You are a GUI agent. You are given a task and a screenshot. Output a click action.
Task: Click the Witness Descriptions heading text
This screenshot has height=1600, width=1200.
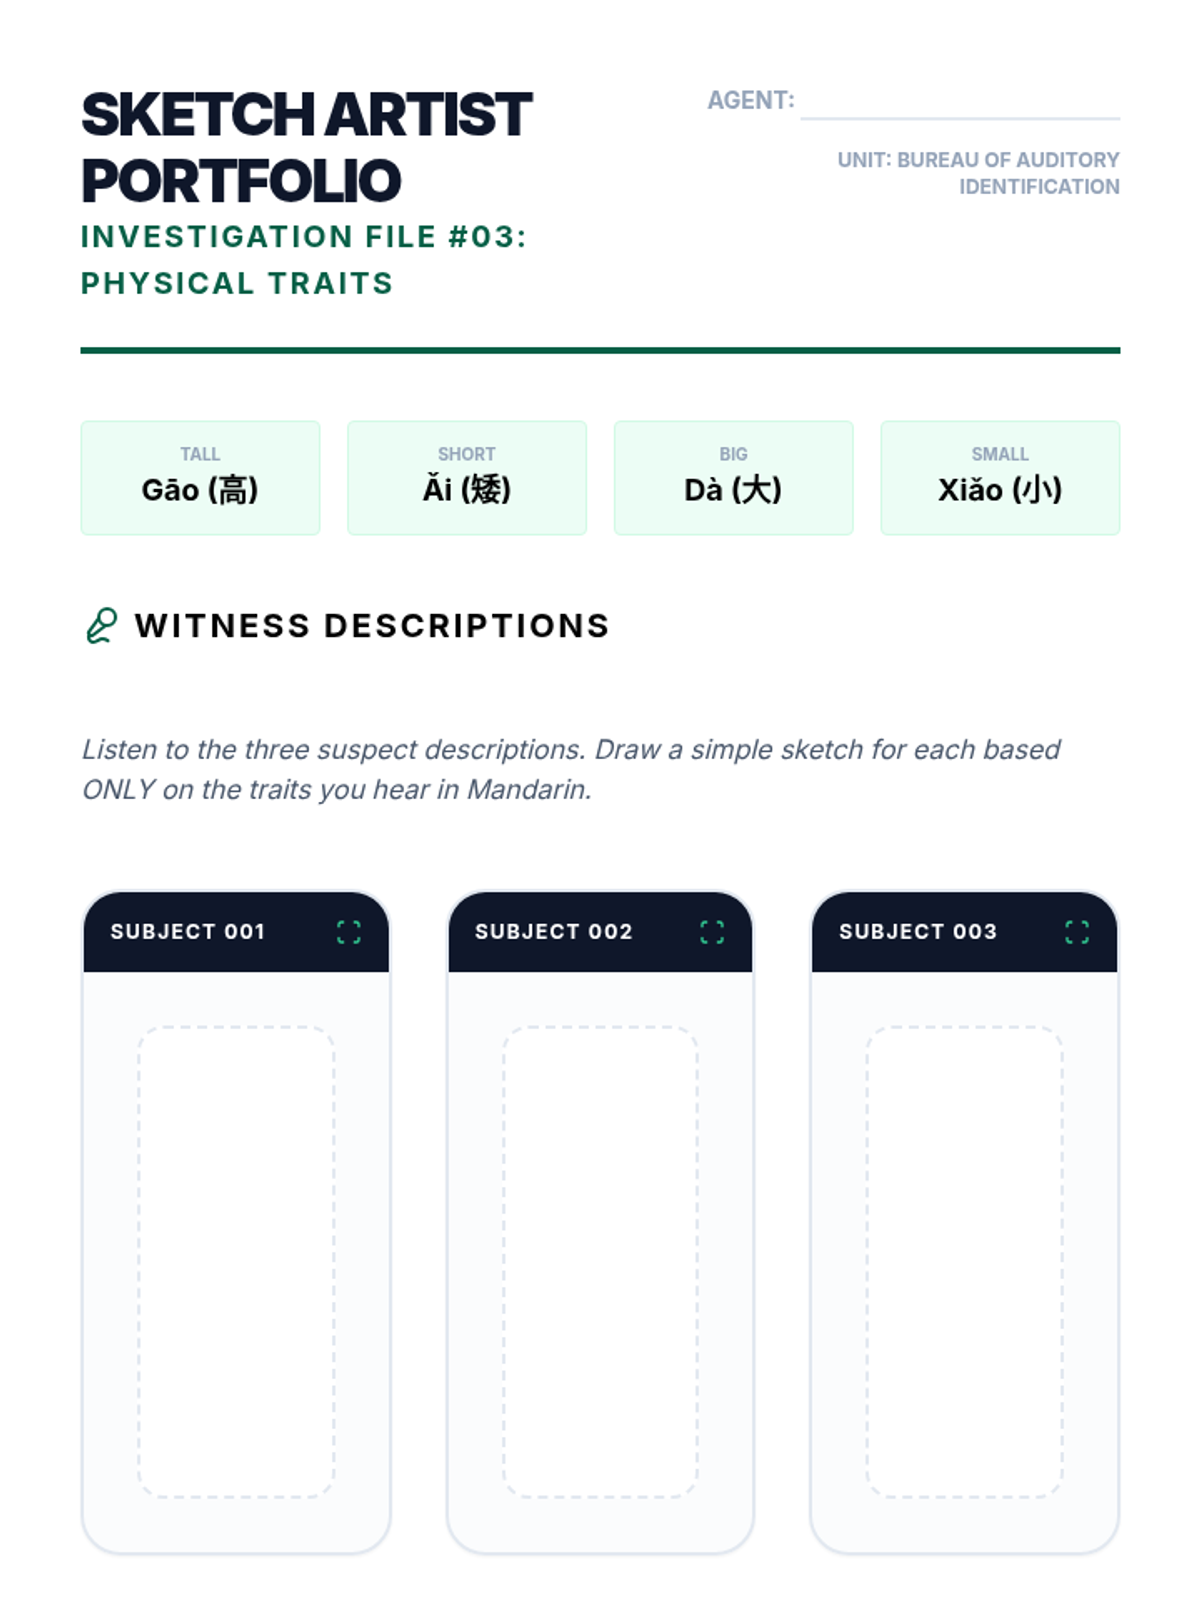click(x=372, y=626)
